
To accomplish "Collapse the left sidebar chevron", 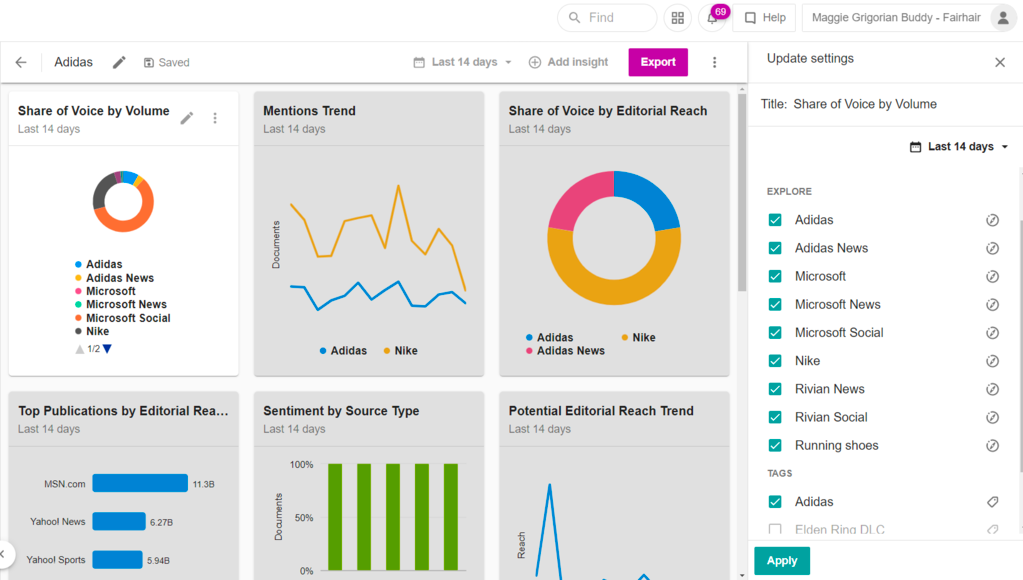I will coord(4,555).
